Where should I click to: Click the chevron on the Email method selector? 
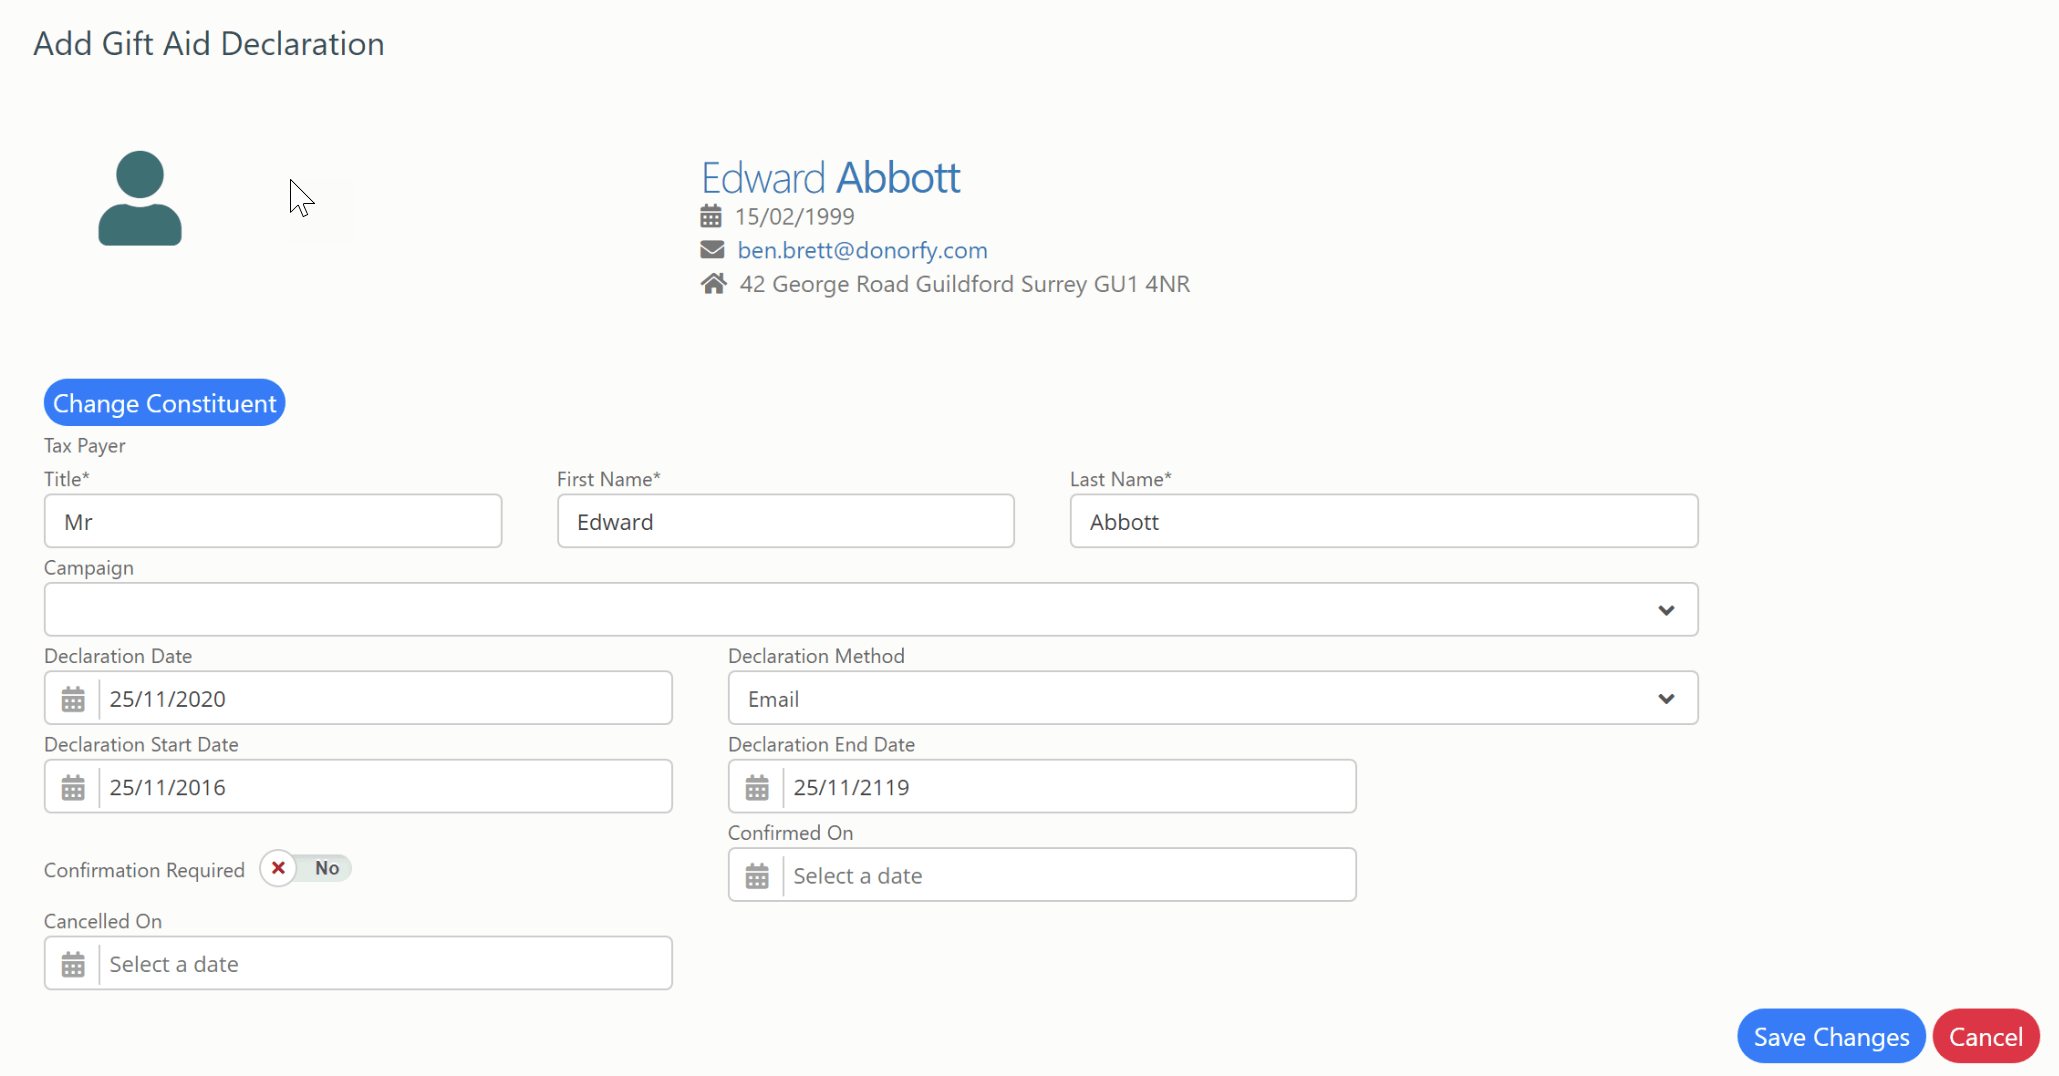tap(1666, 698)
